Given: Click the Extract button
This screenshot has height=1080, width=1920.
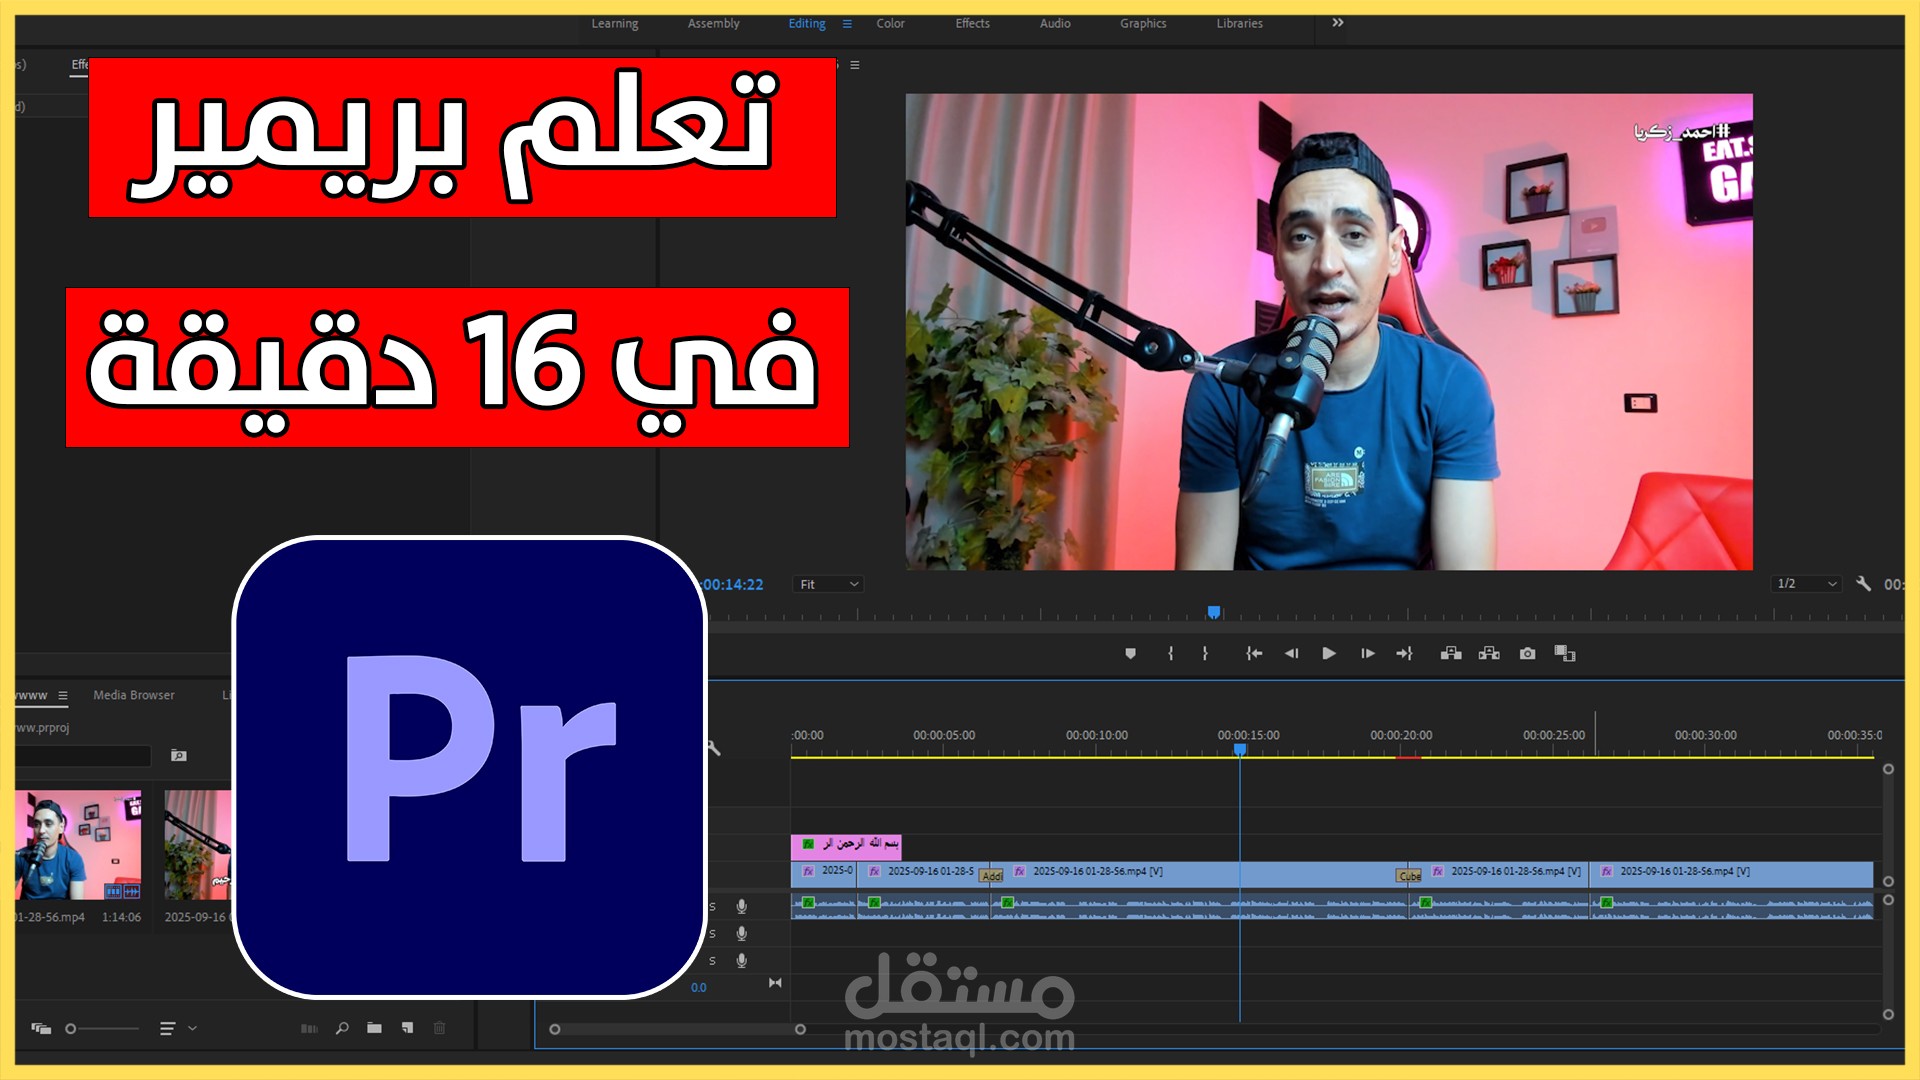Looking at the screenshot, I should pos(1489,653).
